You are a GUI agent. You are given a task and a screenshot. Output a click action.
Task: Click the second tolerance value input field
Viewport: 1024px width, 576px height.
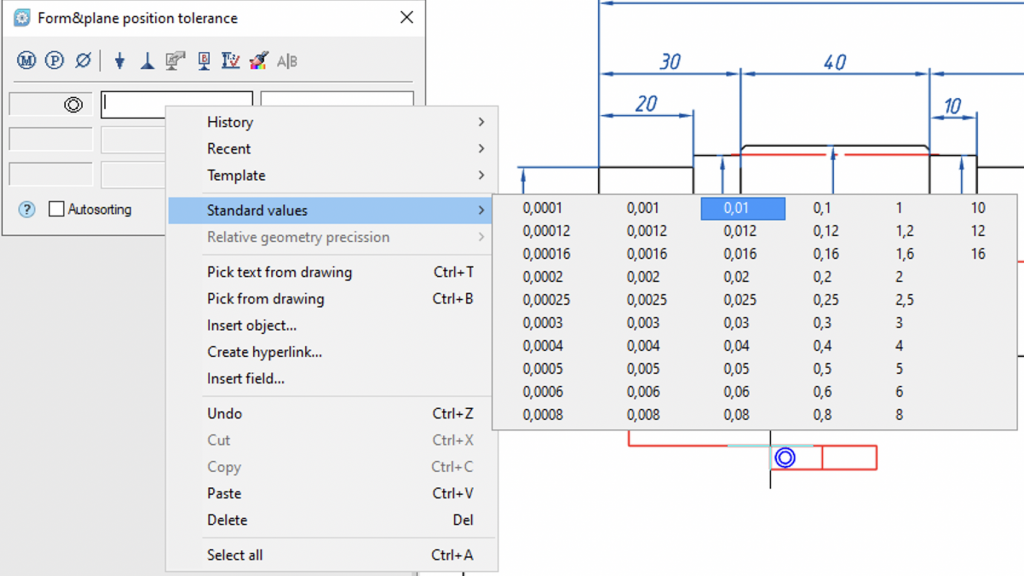(x=337, y=104)
